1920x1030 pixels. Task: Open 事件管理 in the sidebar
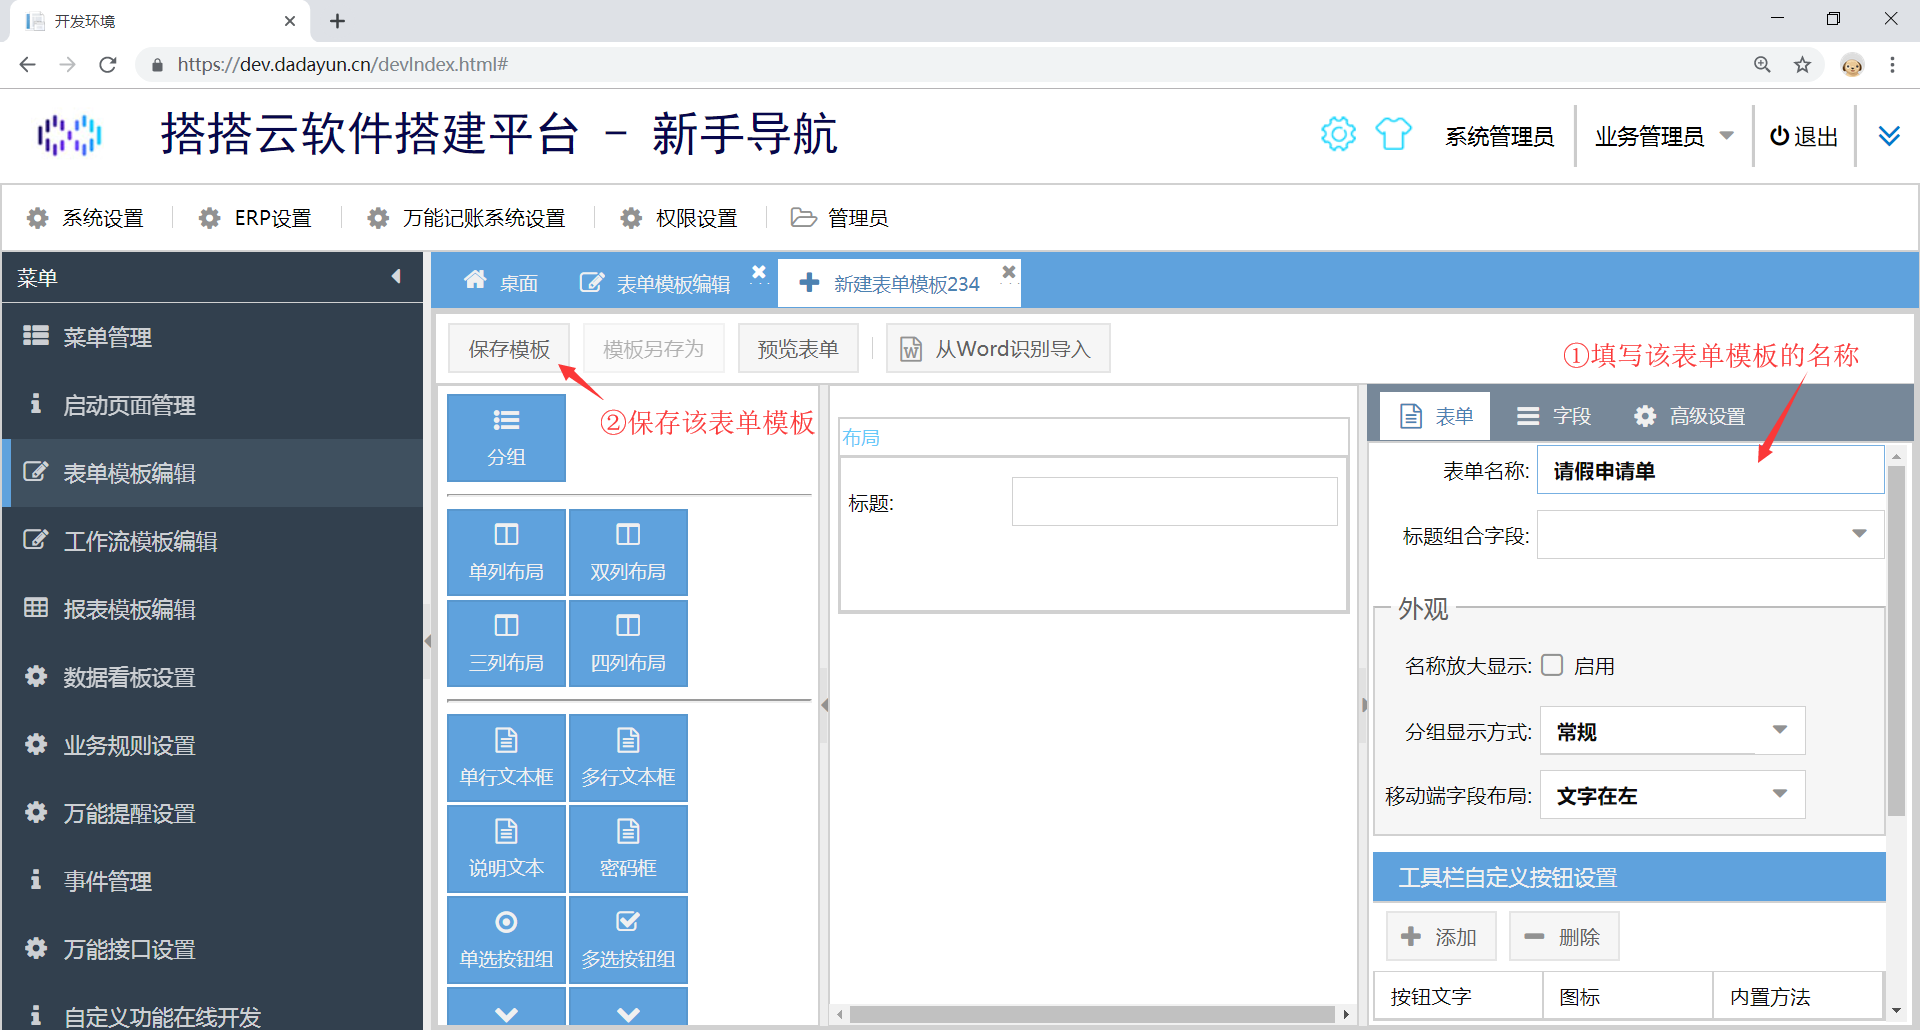pos(212,881)
